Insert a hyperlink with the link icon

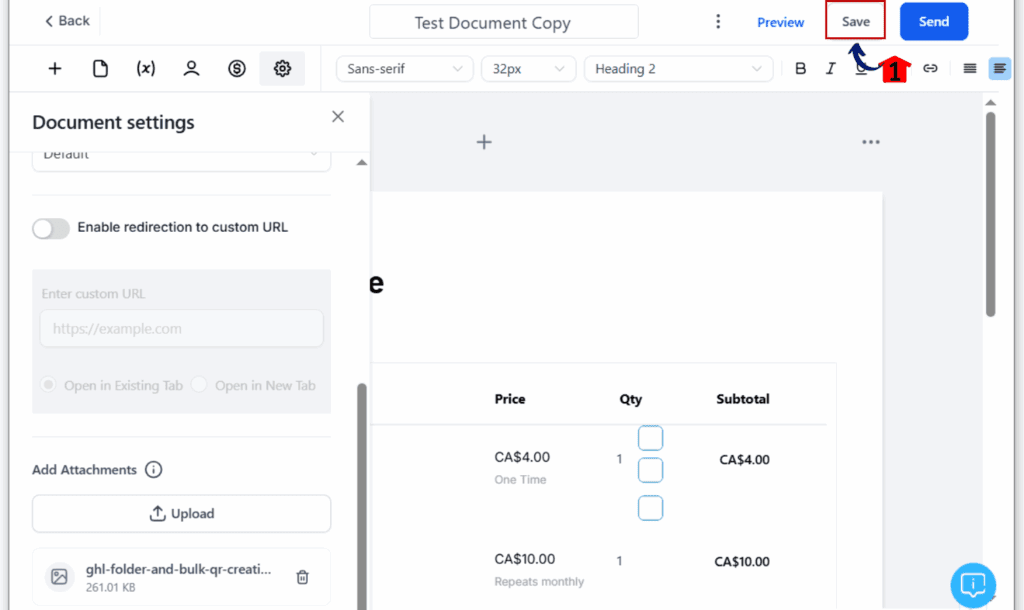tap(930, 69)
